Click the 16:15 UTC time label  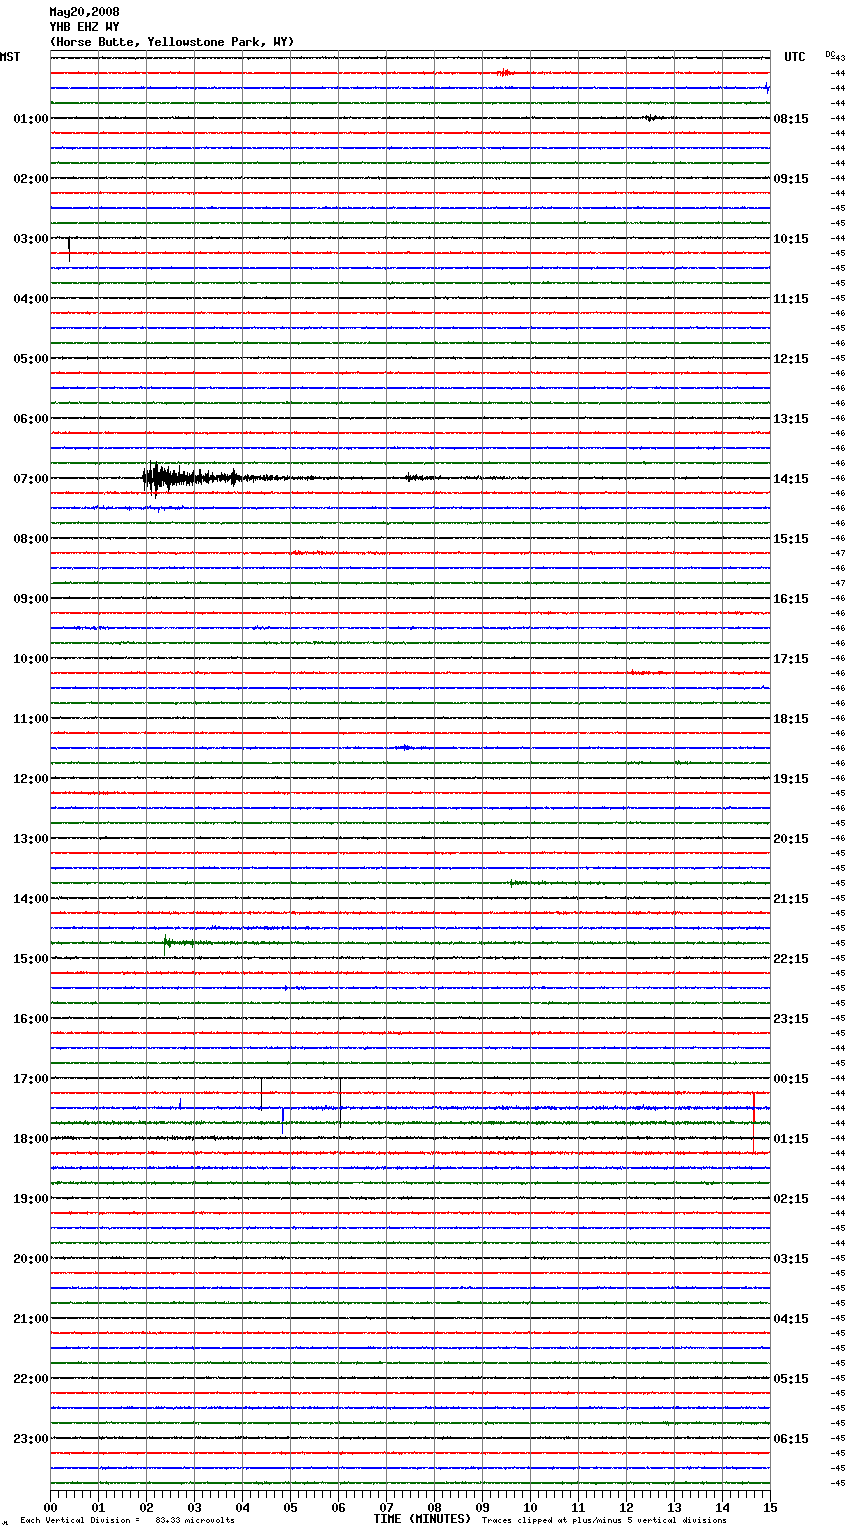click(791, 598)
